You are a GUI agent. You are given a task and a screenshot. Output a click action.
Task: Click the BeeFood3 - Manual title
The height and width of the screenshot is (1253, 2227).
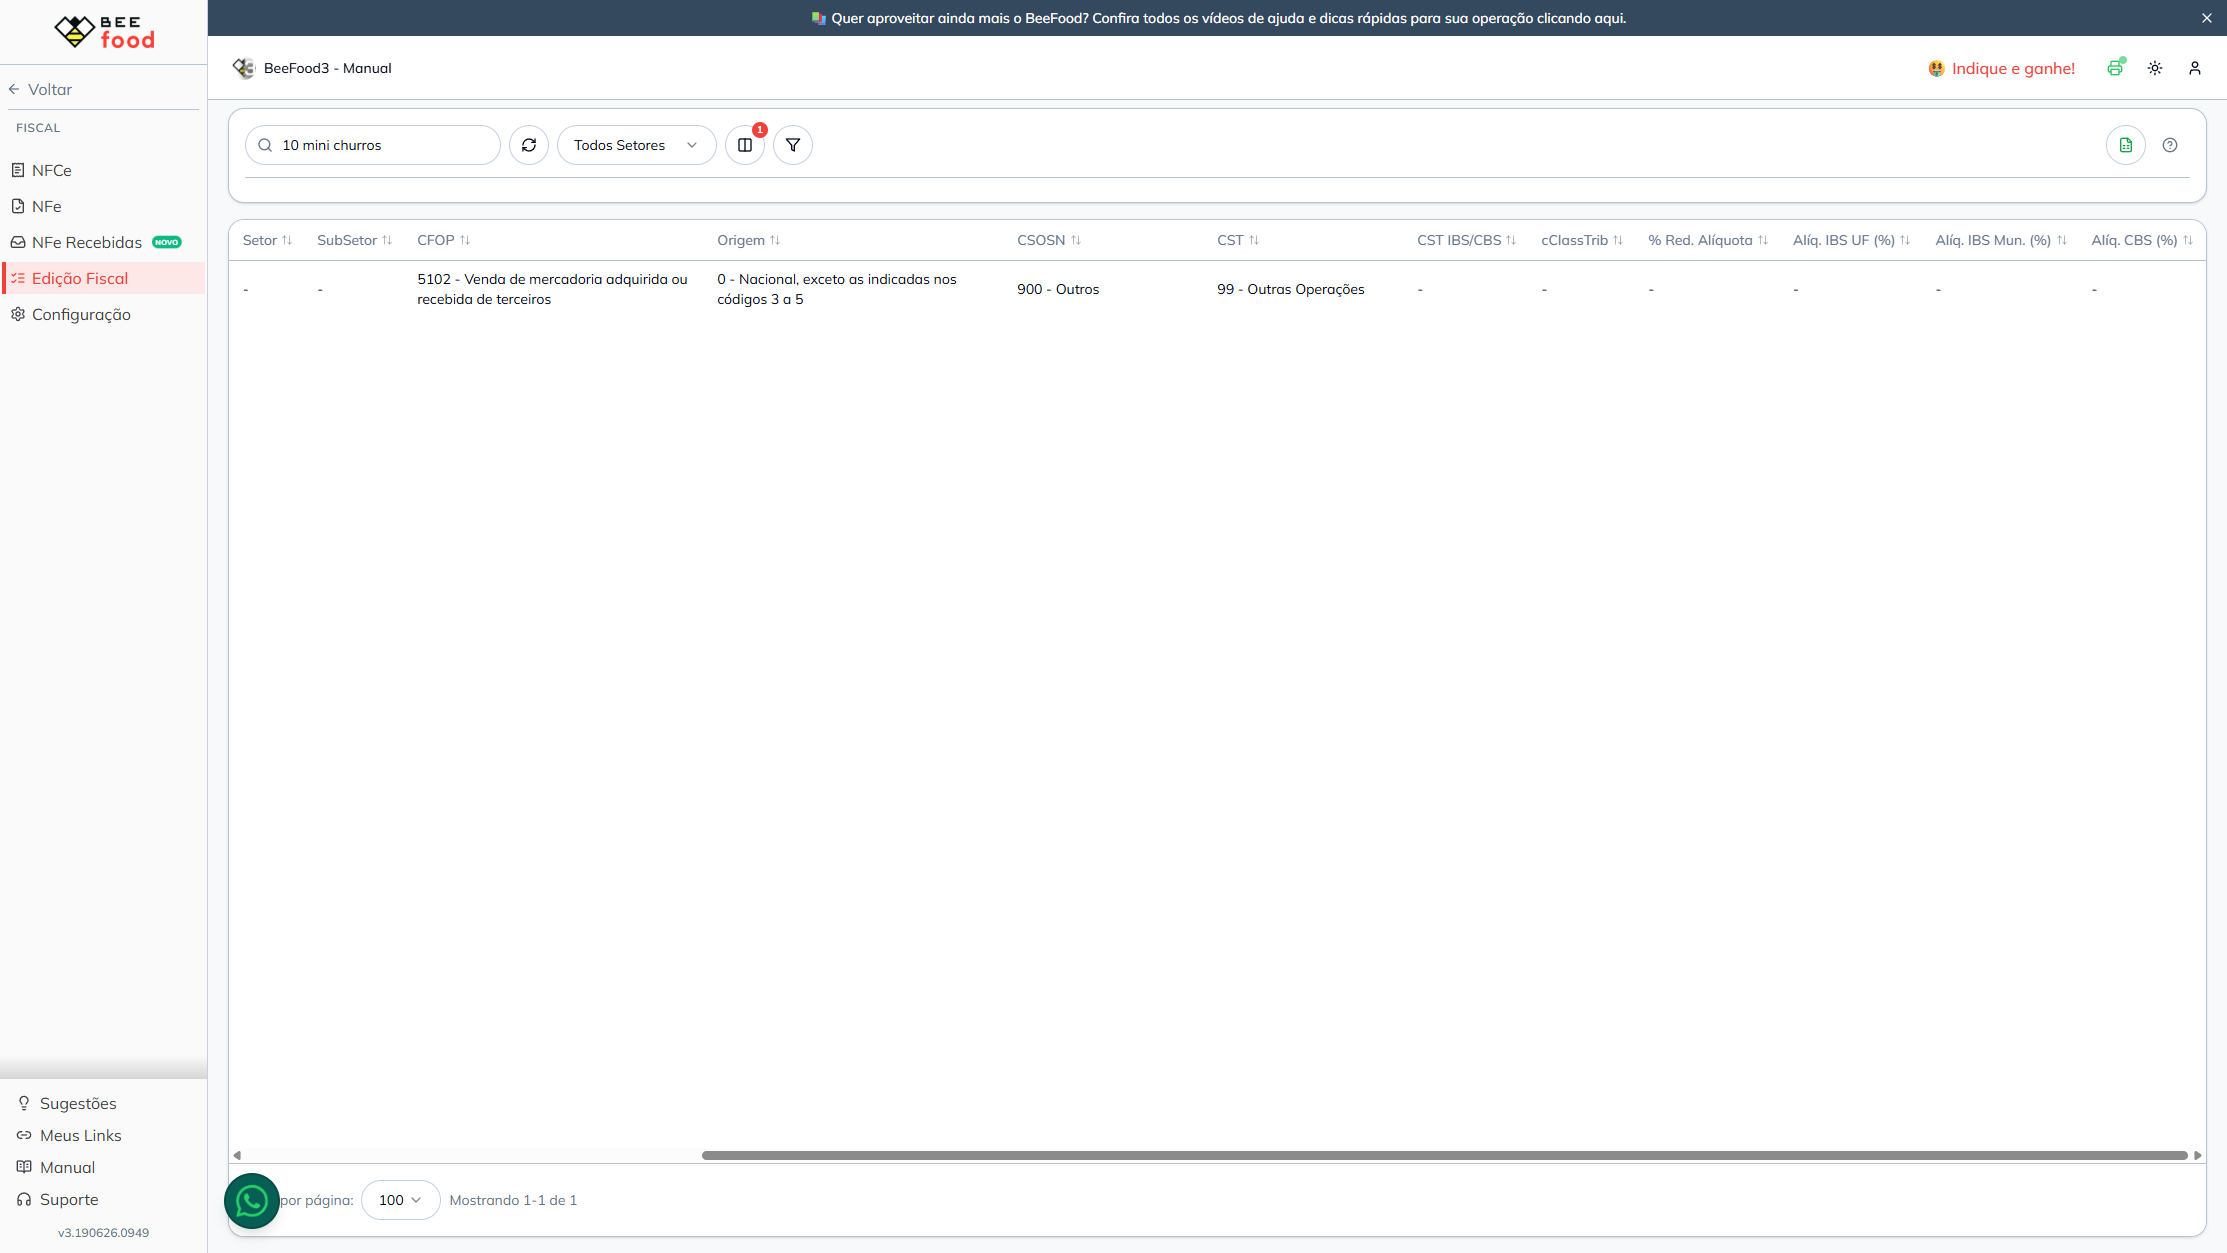[x=327, y=68]
